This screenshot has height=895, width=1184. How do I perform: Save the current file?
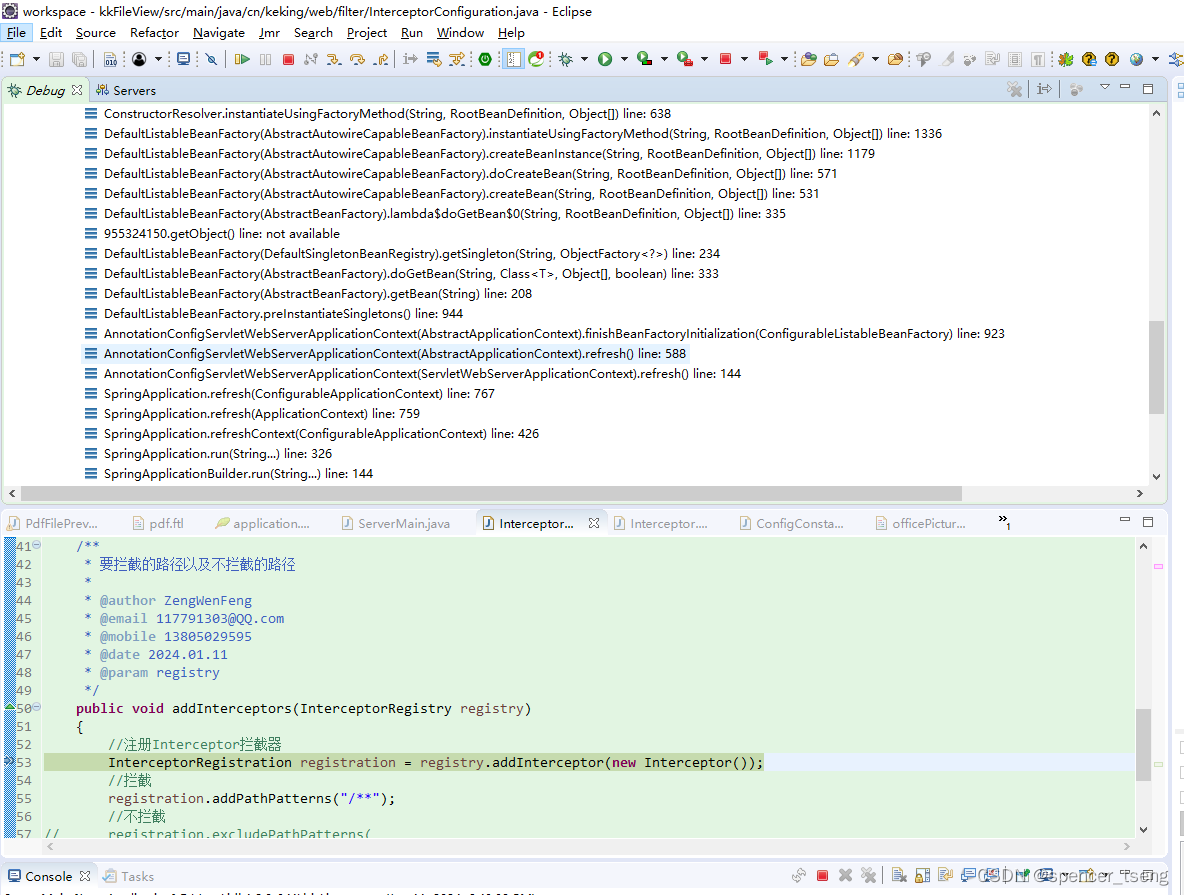[x=55, y=58]
